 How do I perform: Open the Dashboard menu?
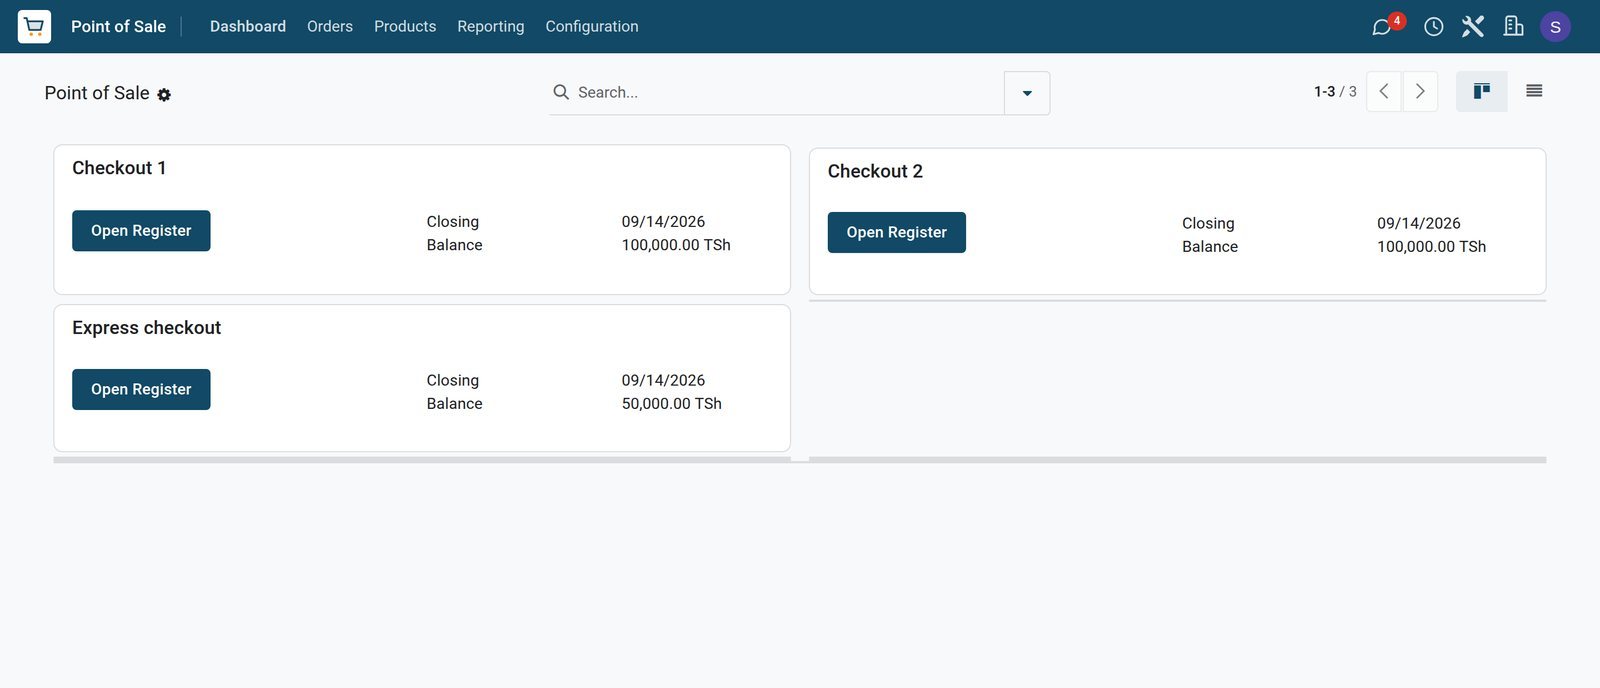[x=248, y=26]
